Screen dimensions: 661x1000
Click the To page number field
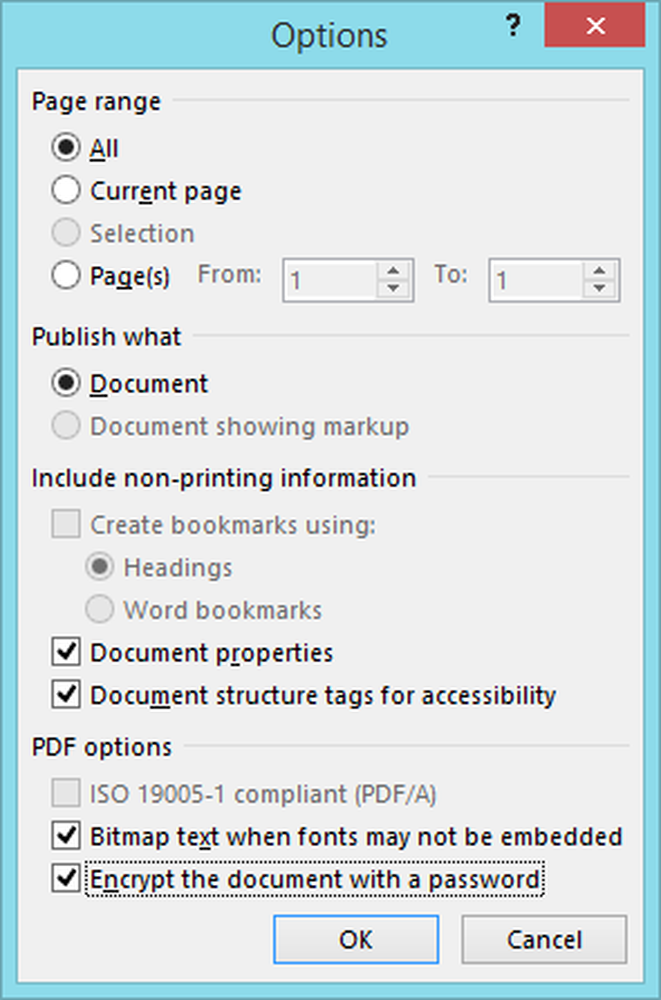coord(534,279)
